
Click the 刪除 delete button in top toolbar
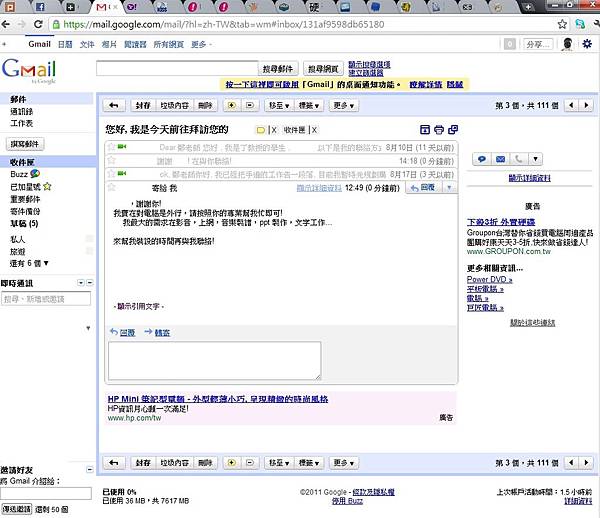click(x=205, y=105)
